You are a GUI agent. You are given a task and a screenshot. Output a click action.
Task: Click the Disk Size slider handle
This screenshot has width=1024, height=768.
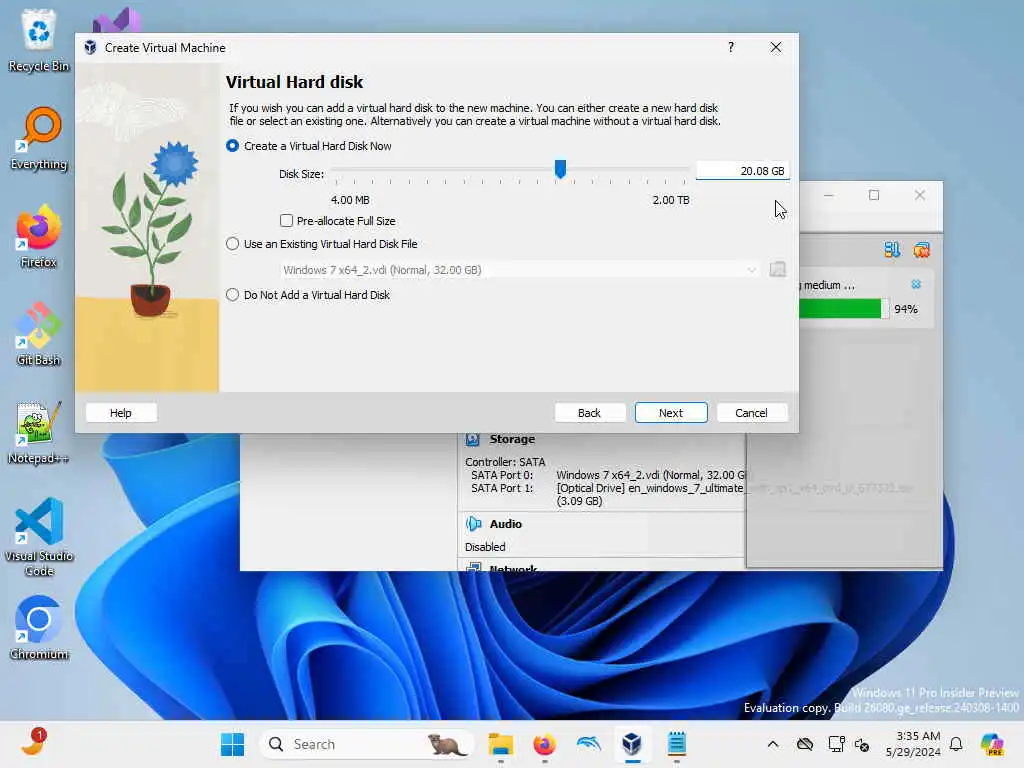[560, 169]
